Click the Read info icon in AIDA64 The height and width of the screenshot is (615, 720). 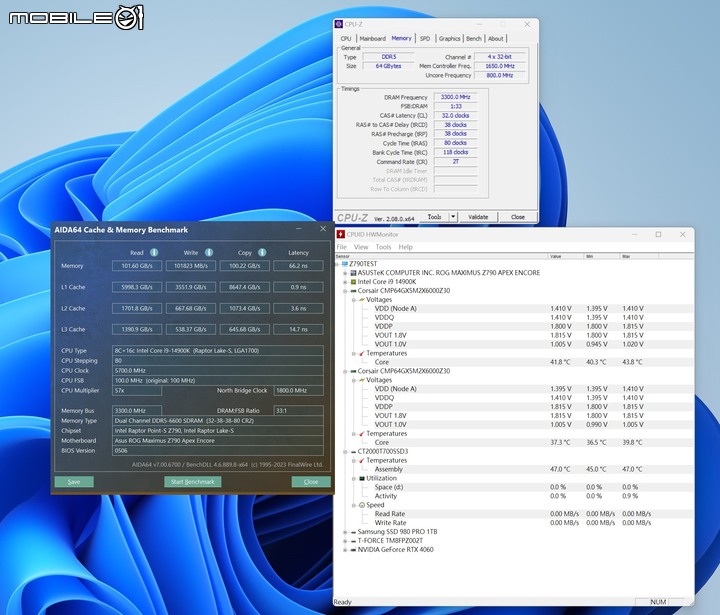(x=154, y=252)
